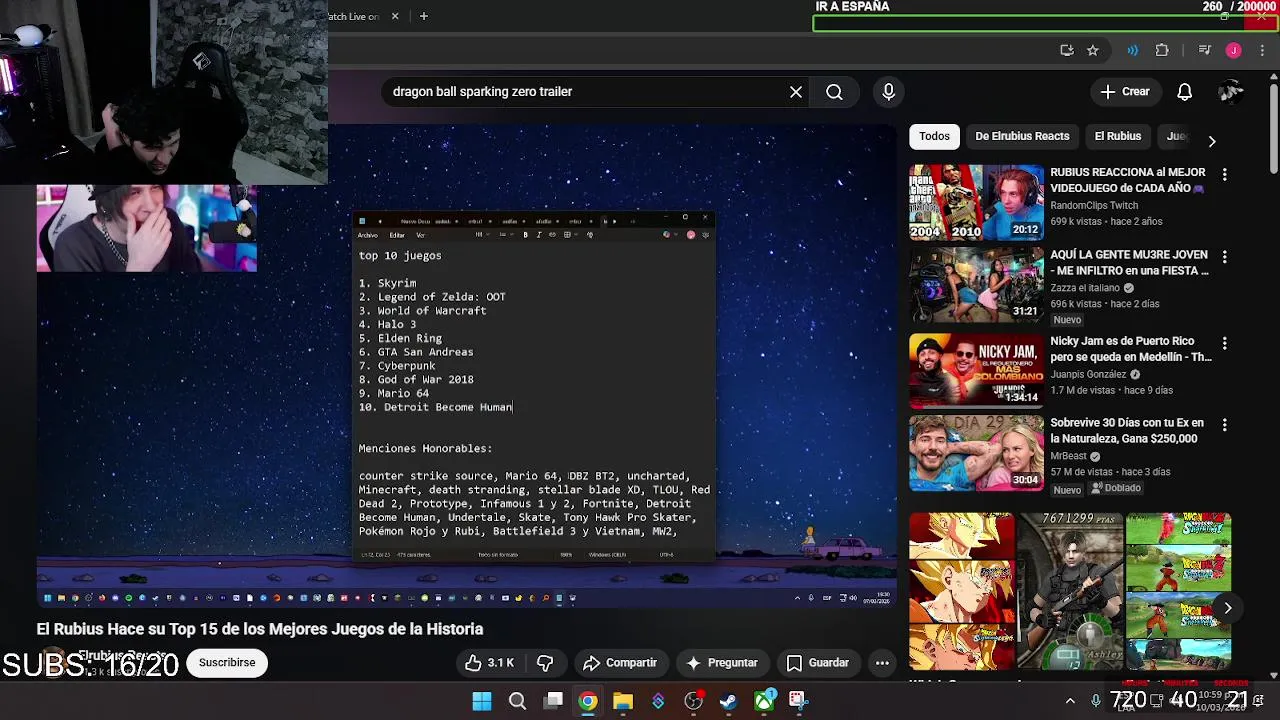
Task: Click the YouTube search magnifier button
Action: 834,92
